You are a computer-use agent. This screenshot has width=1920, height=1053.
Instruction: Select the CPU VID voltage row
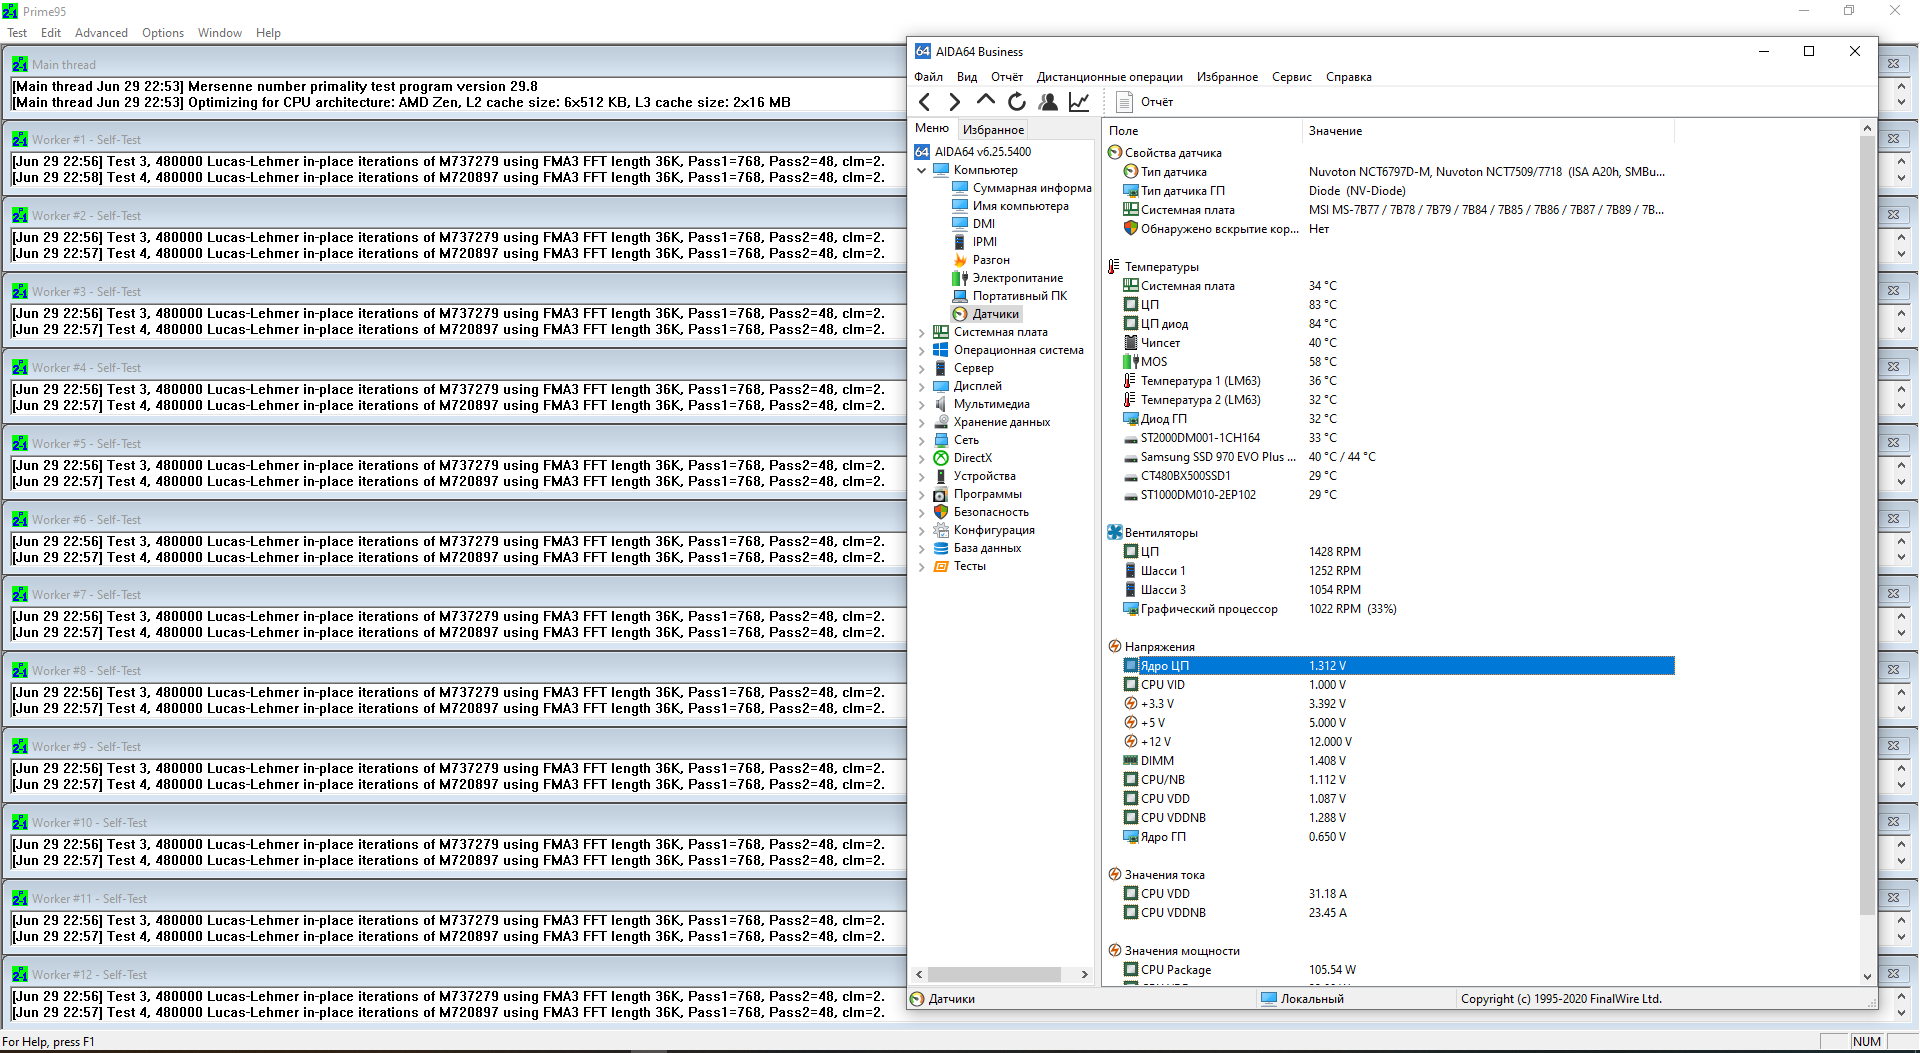1398,685
